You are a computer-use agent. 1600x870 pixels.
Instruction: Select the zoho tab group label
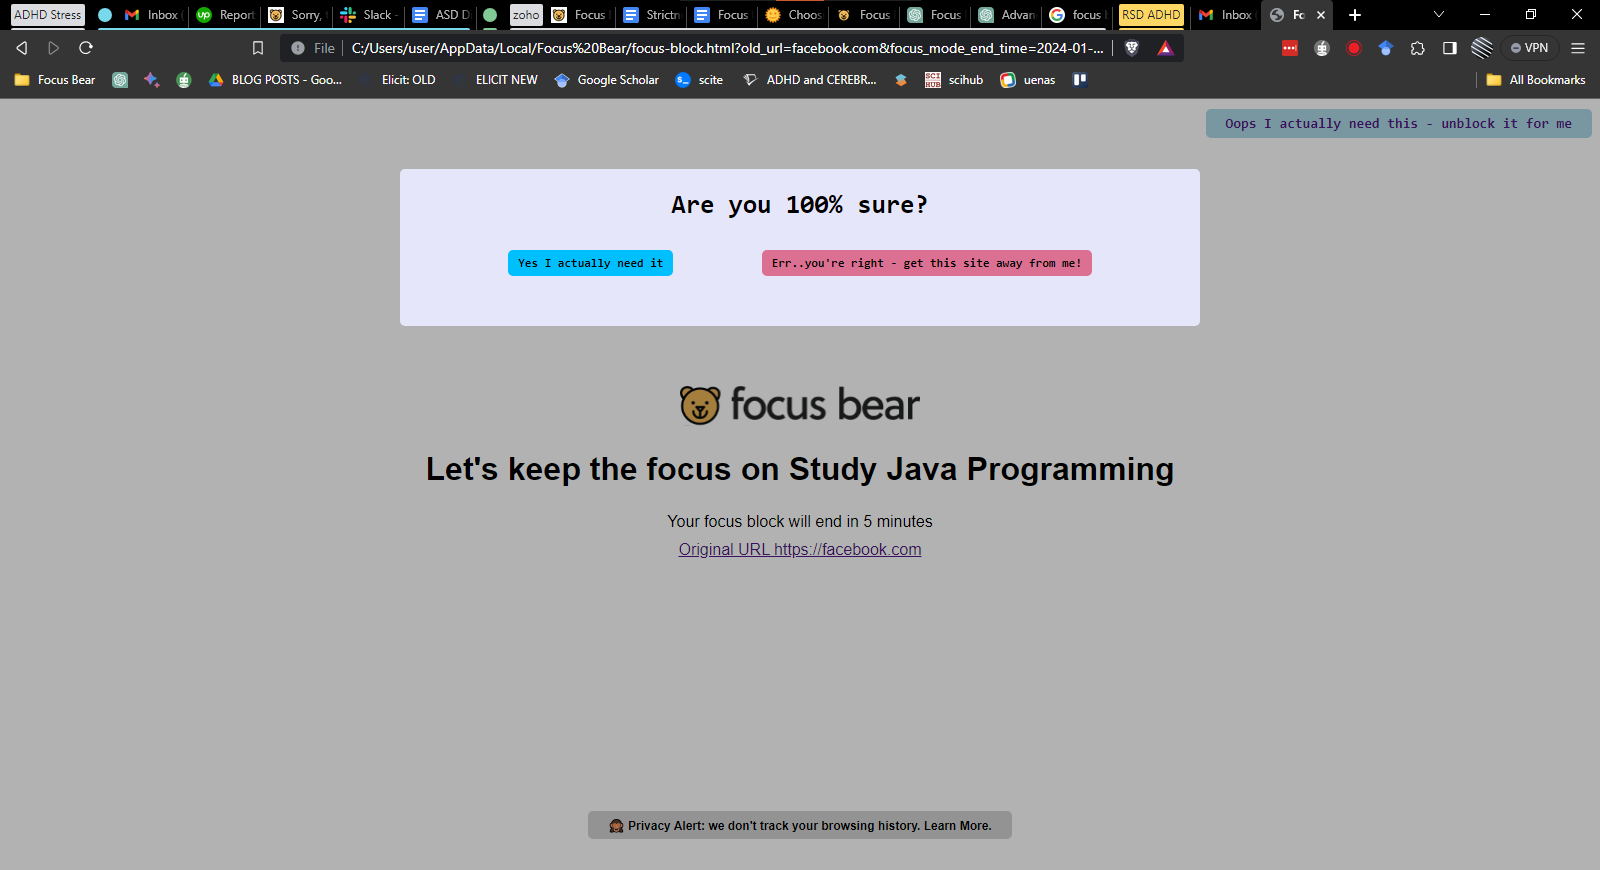pyautogui.click(x=526, y=15)
